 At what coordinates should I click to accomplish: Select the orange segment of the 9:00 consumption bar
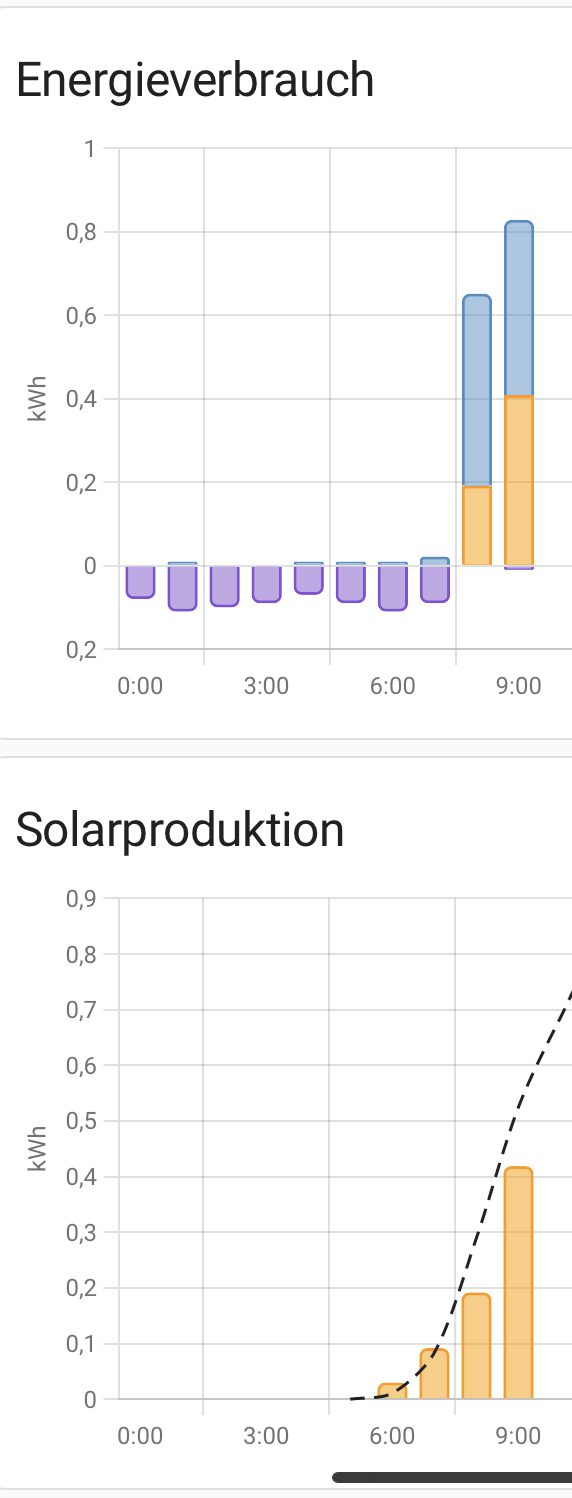(x=519, y=481)
